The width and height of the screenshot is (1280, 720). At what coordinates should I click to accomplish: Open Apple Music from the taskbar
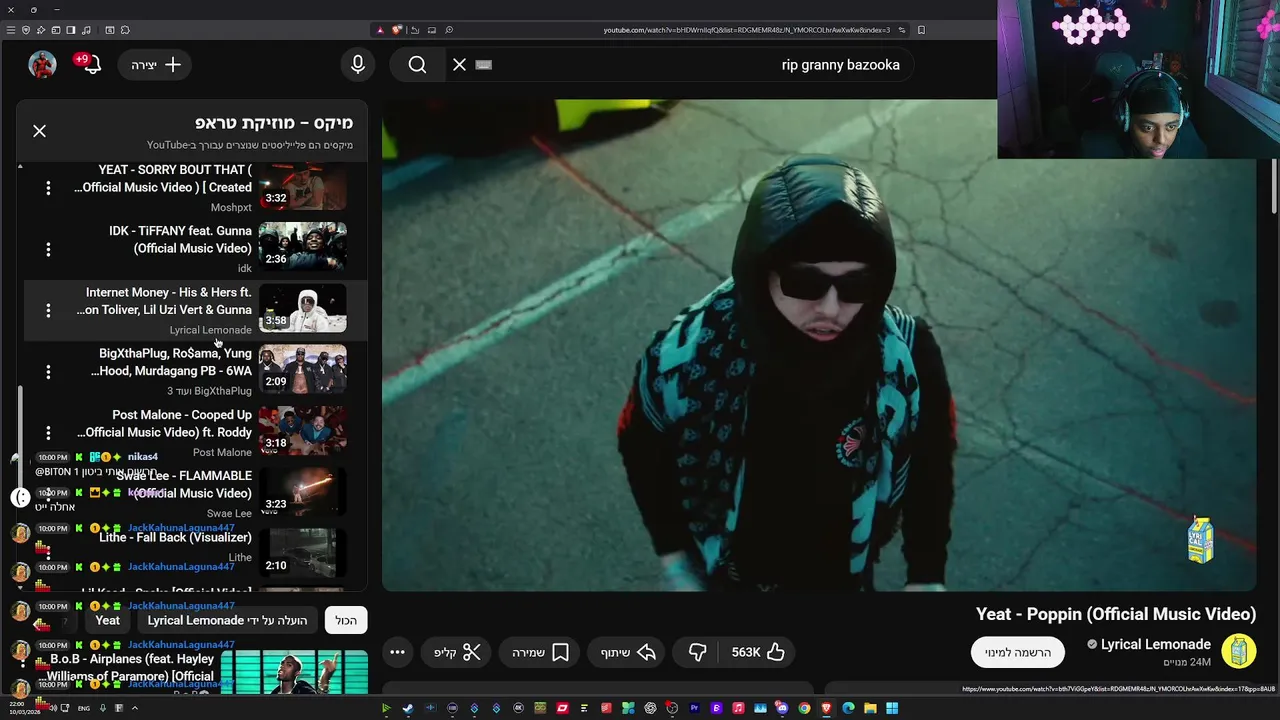[738, 709]
